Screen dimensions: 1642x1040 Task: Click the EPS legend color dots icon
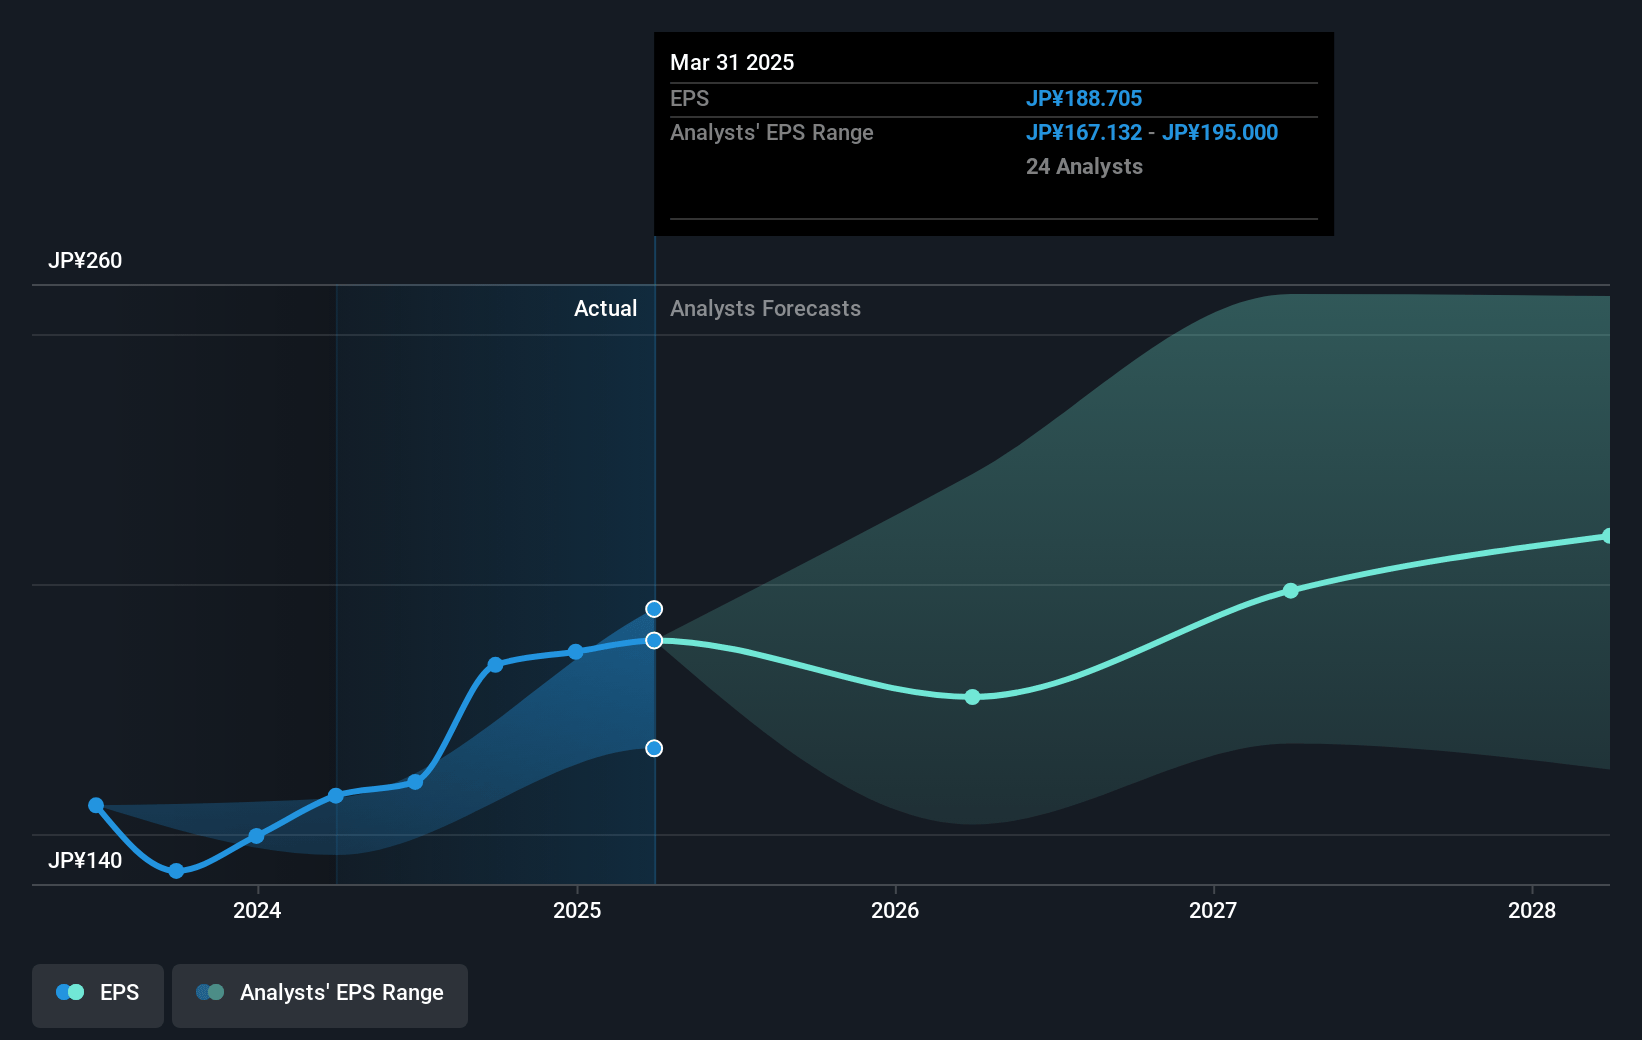click(70, 992)
